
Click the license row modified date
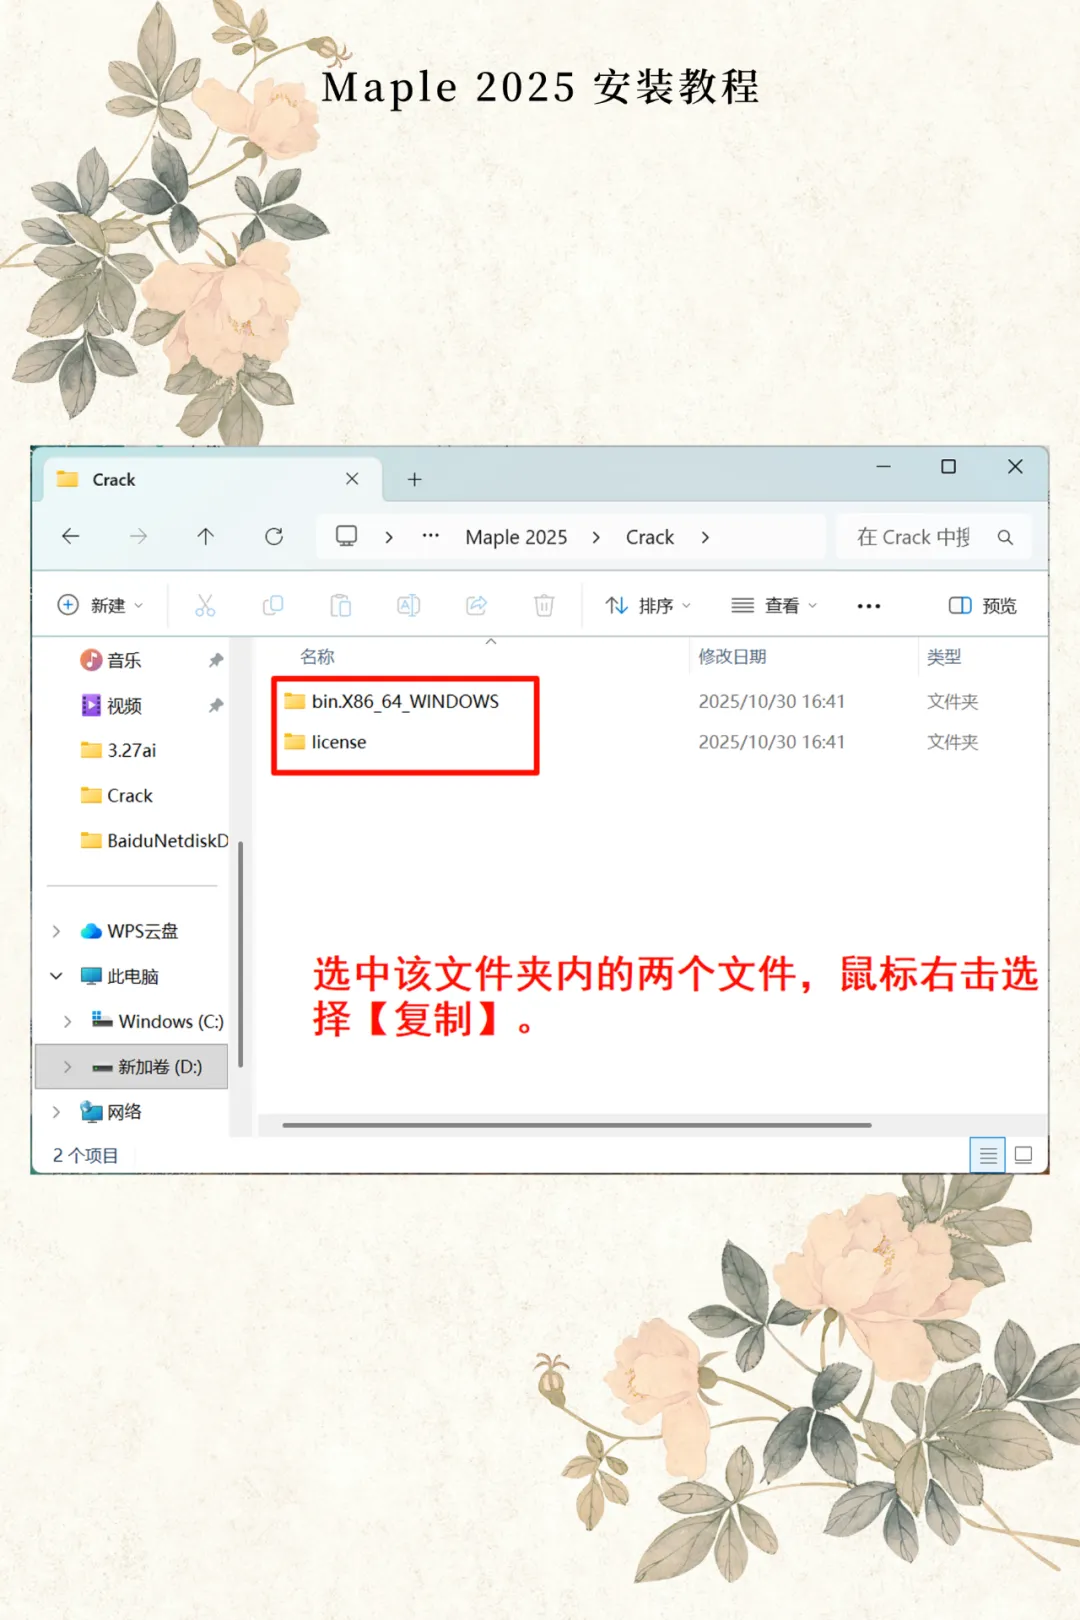[771, 742]
